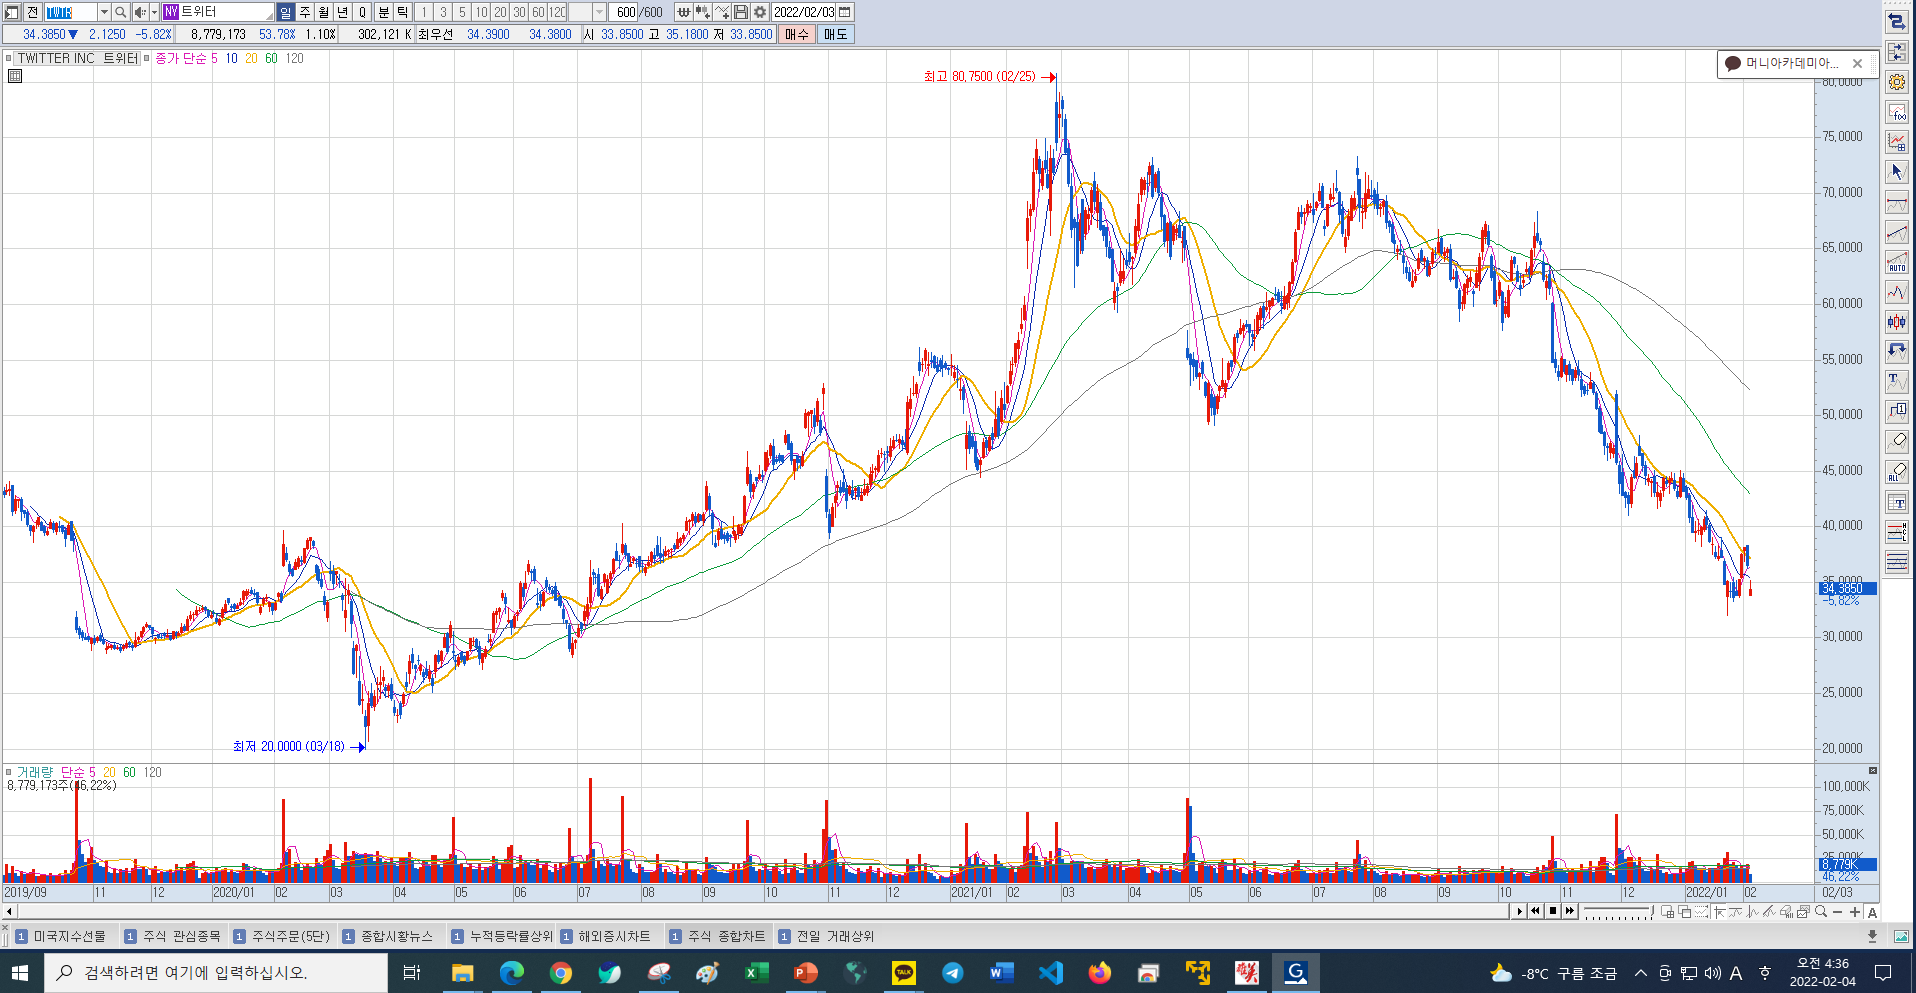Click the picture capture icon at bottom right
Viewport: 1916px width, 993px height.
pos(1900,936)
